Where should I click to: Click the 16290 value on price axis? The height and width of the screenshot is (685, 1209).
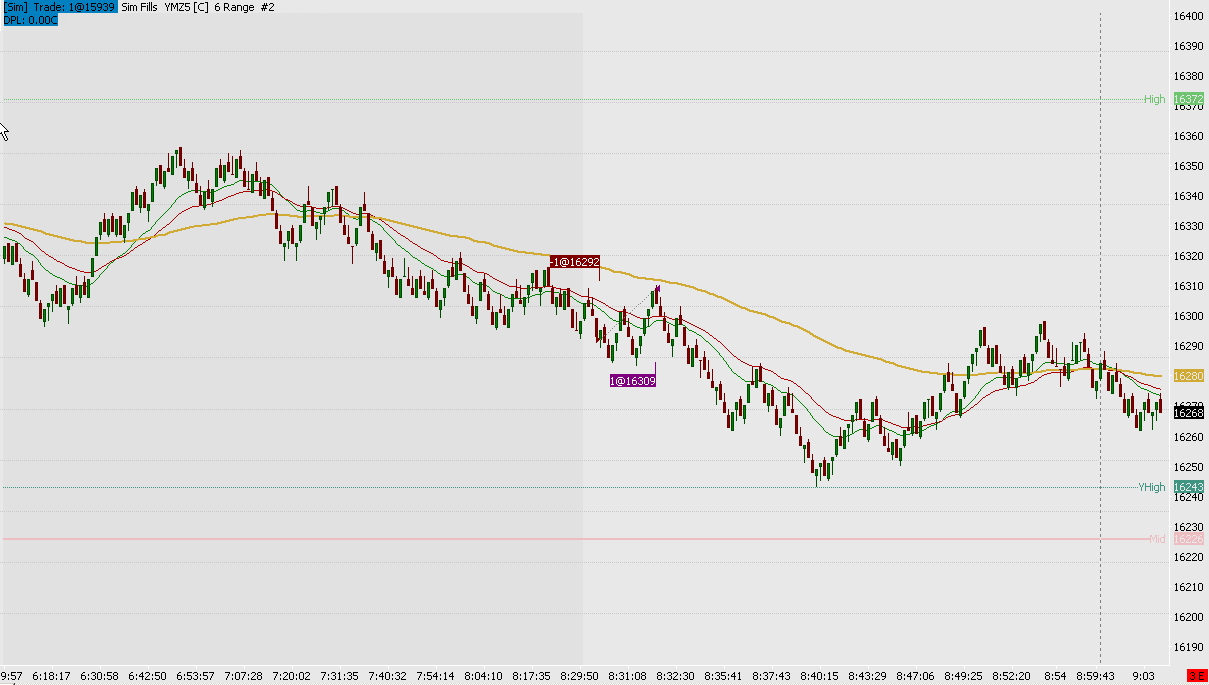pyautogui.click(x=1188, y=346)
